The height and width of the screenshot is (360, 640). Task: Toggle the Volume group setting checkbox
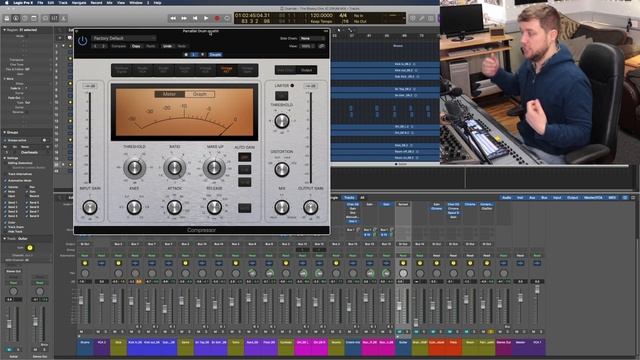pos(5,187)
